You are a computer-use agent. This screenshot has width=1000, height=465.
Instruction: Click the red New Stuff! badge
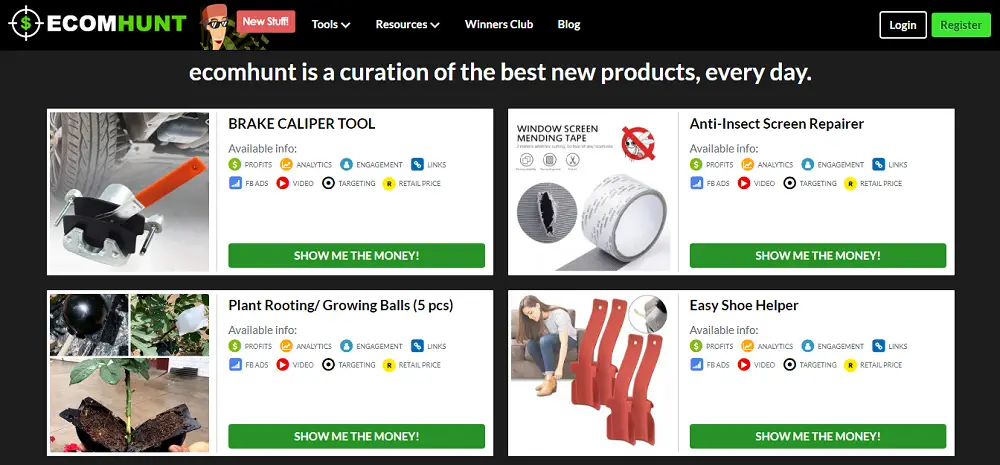pos(266,21)
